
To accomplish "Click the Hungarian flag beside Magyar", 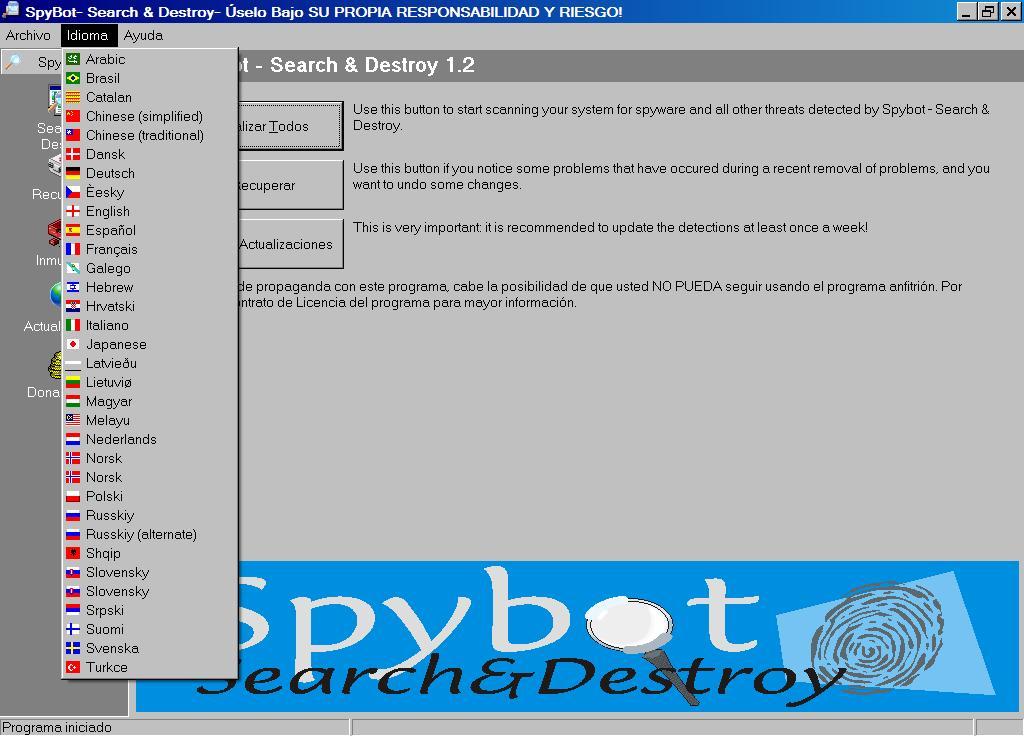I will pos(73,401).
